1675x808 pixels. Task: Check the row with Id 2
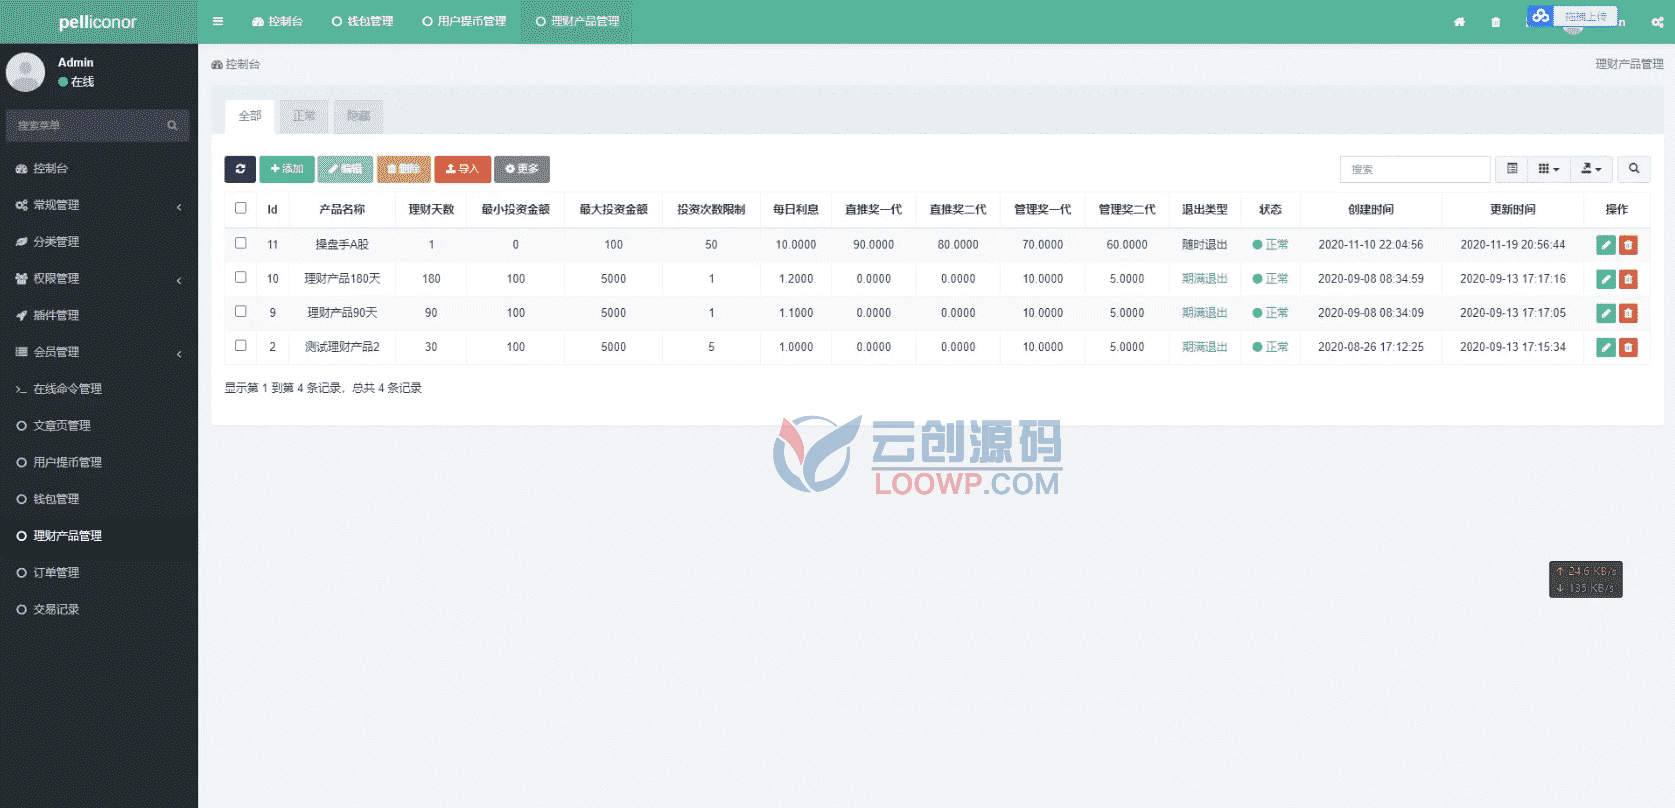(x=240, y=345)
